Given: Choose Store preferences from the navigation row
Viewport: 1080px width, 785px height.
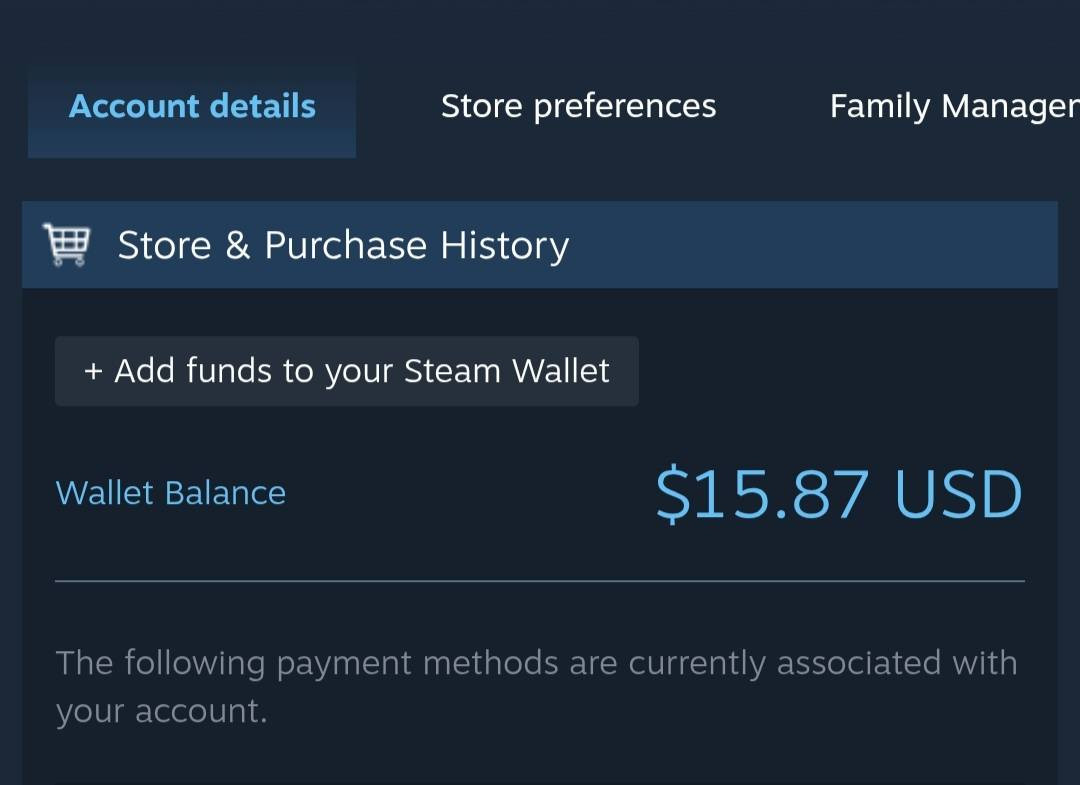Looking at the screenshot, I should (x=578, y=106).
